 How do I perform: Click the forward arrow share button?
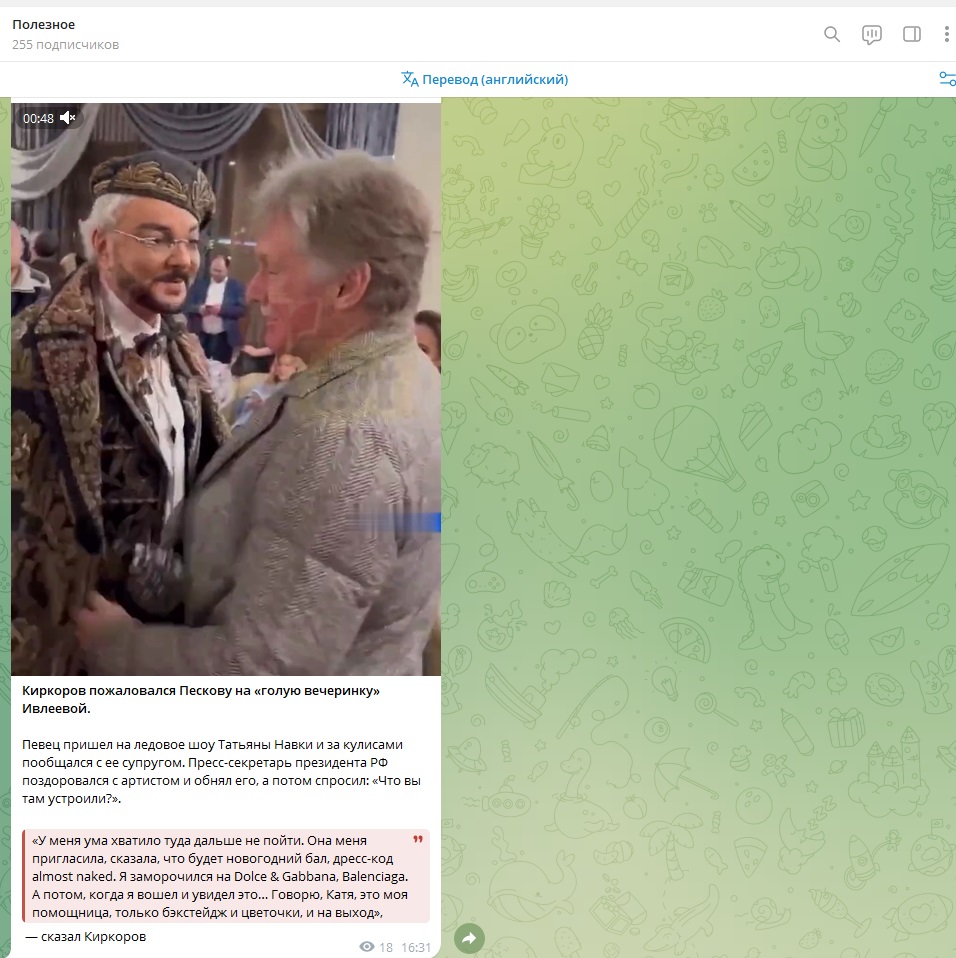470,938
